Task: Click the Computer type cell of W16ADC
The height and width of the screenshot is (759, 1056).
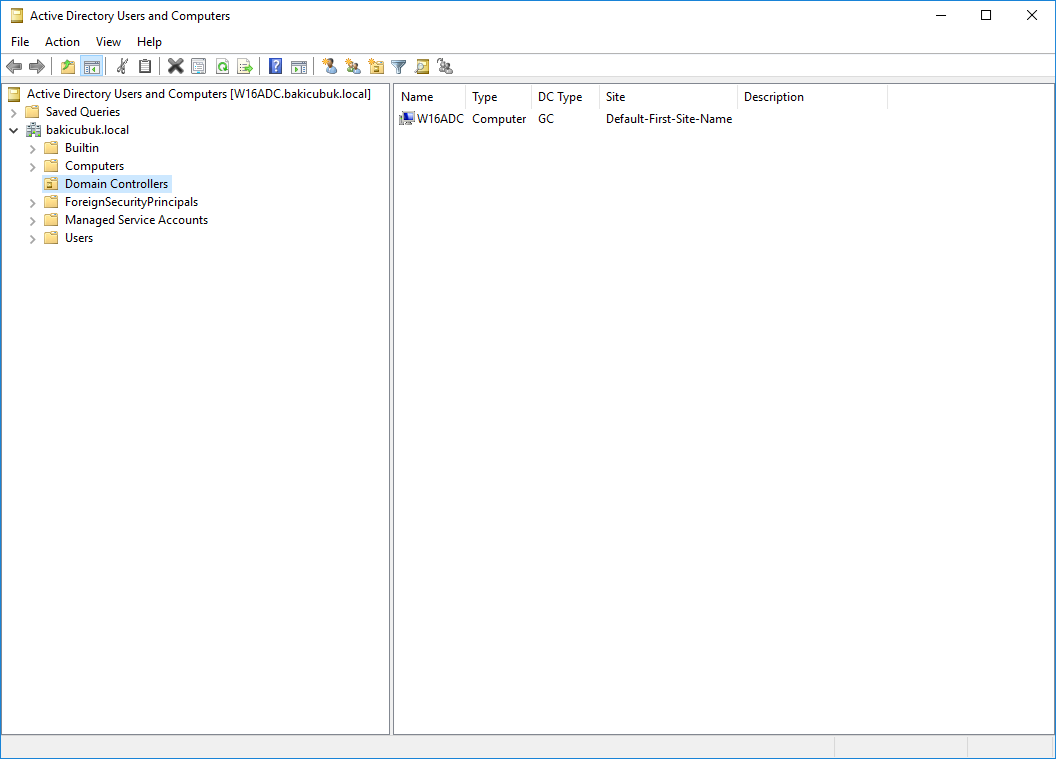Action: pos(499,119)
